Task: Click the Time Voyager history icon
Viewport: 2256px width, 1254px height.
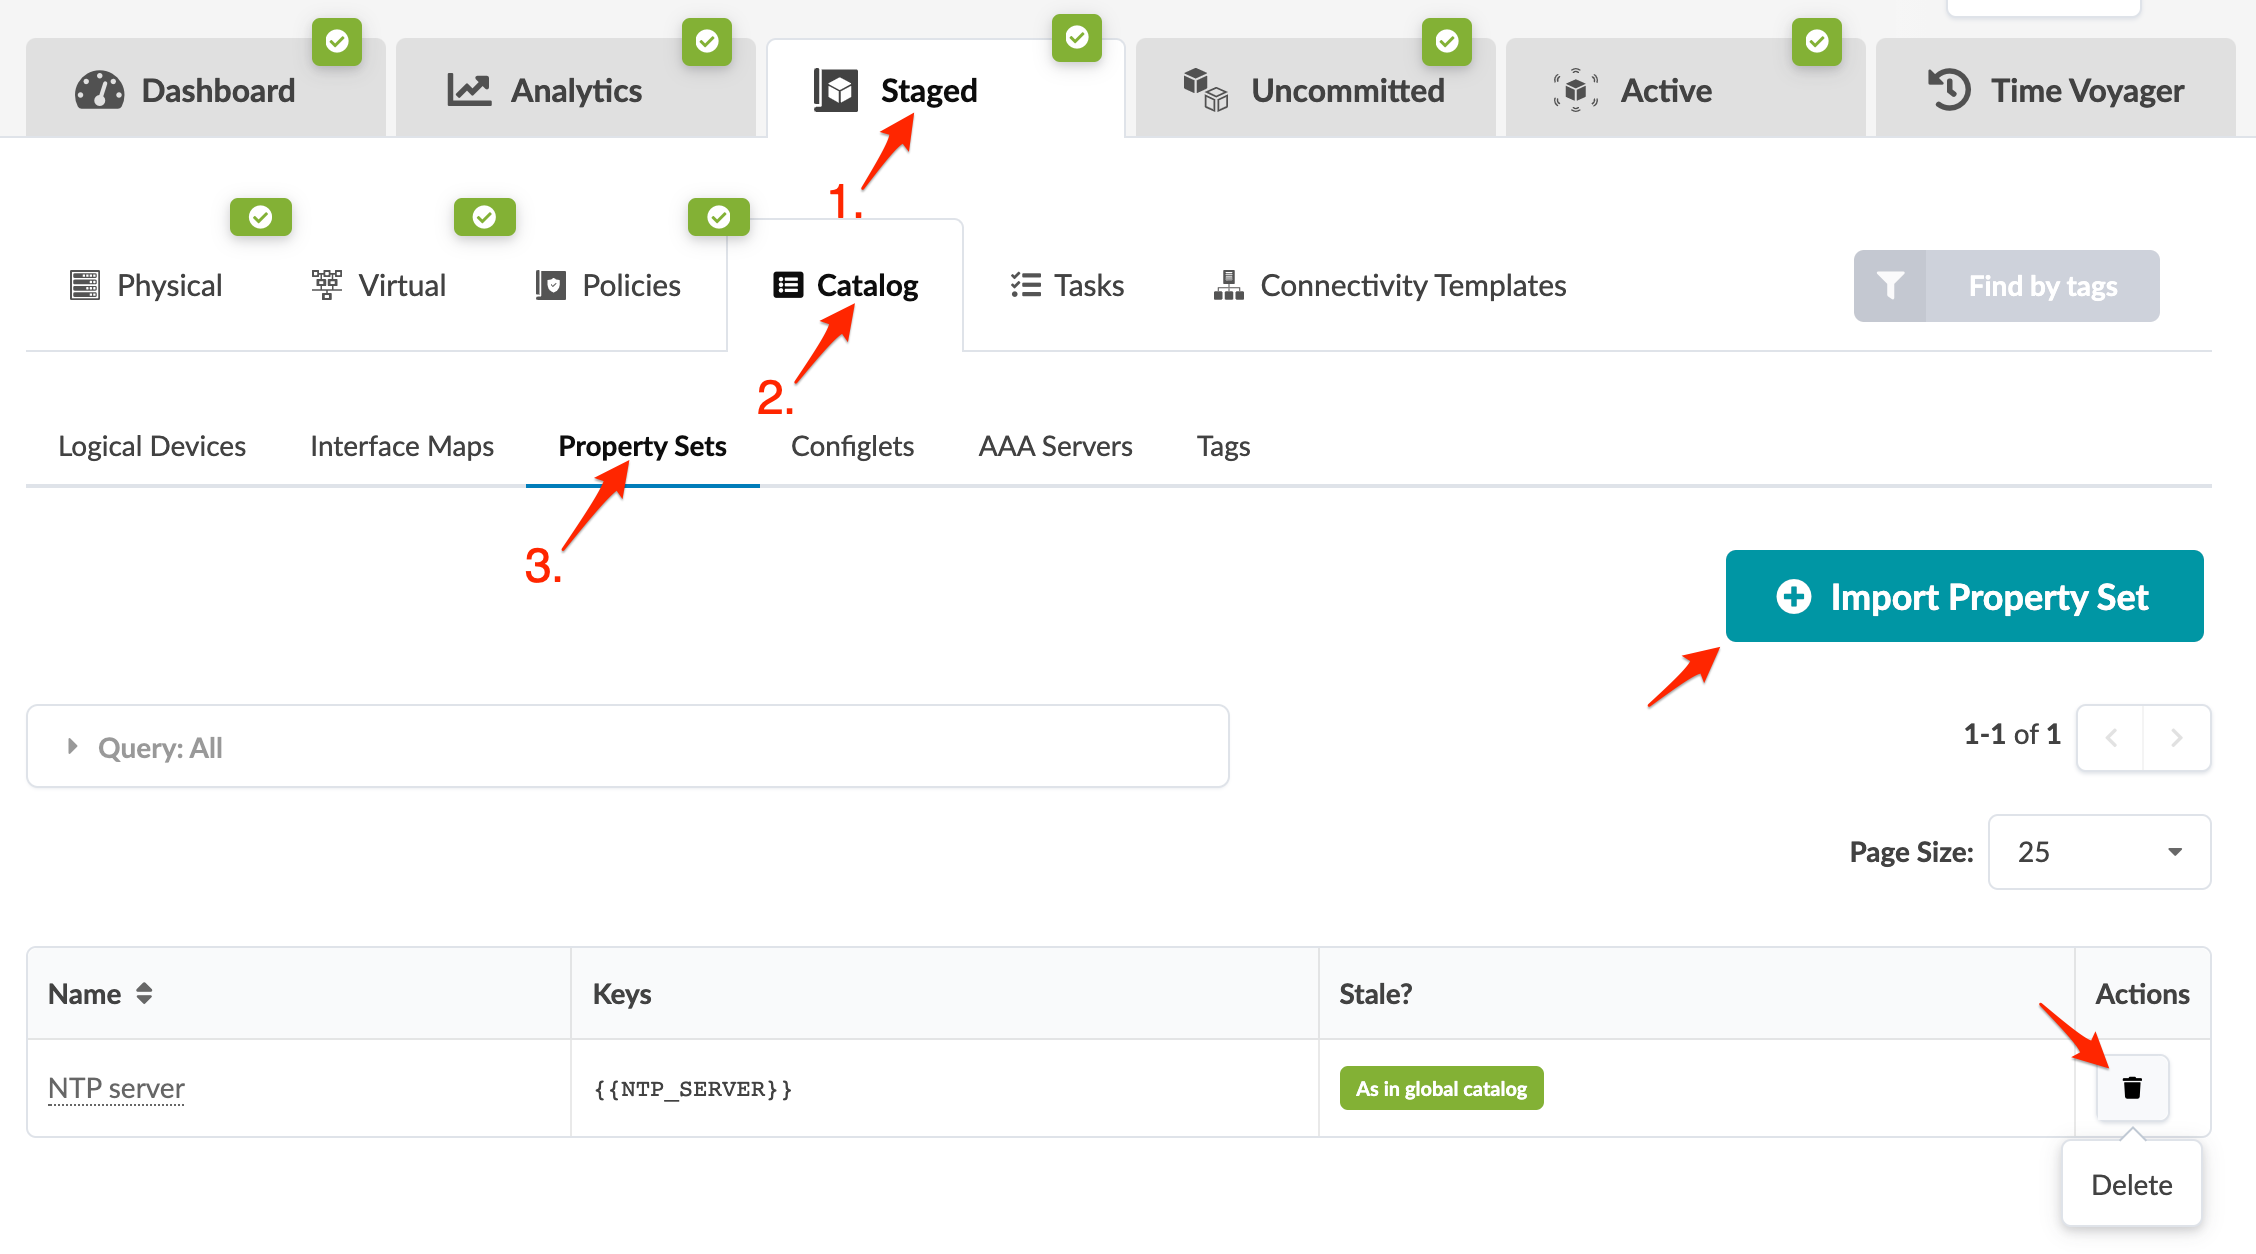Action: coord(1949,90)
